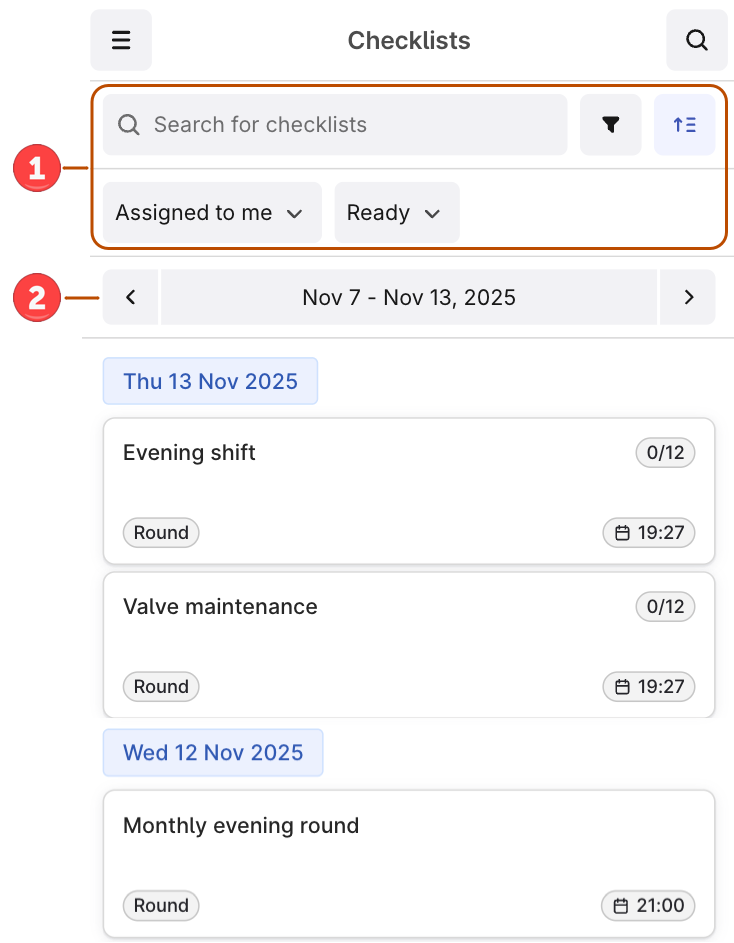Image resolution: width=734 pixels, height=943 pixels.
Task: Click the 0/12 progress badge on Evening shift
Action: pyautogui.click(x=665, y=452)
